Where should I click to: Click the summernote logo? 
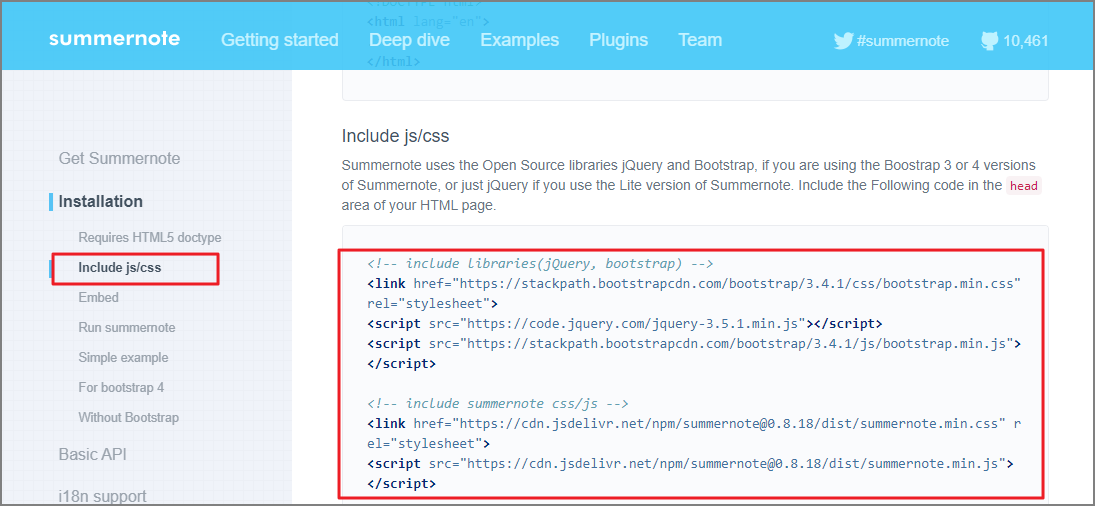pos(115,38)
